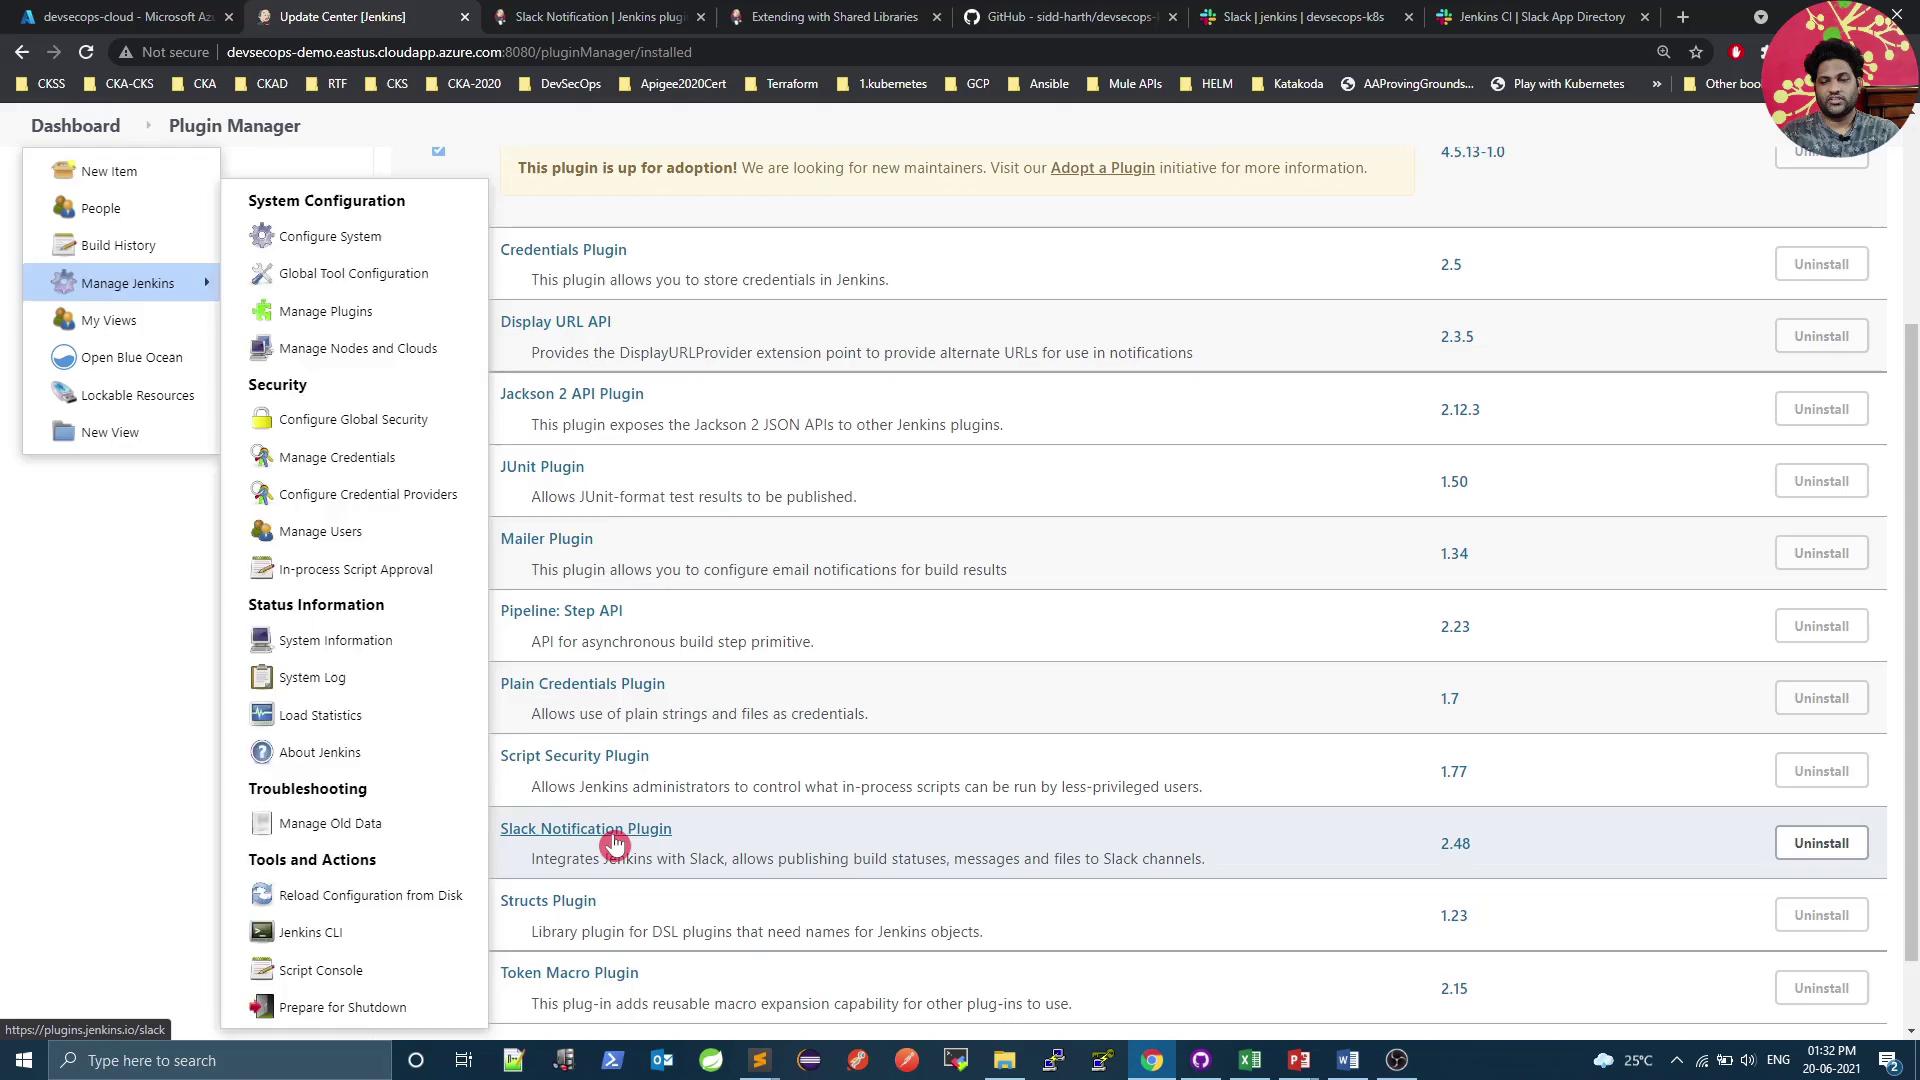Click the Prepare for Shutdown icon
Image resolution: width=1920 pixels, height=1080 pixels.
click(261, 1007)
